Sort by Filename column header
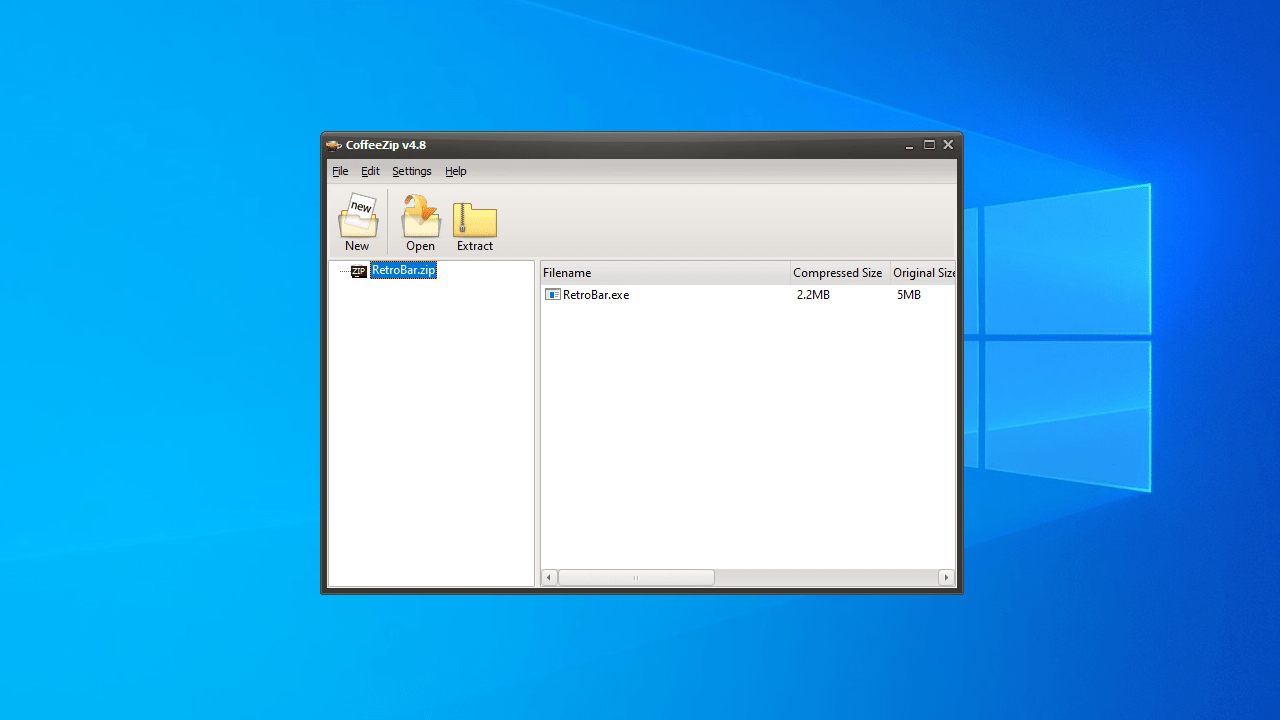This screenshot has width=1280, height=720. (665, 273)
